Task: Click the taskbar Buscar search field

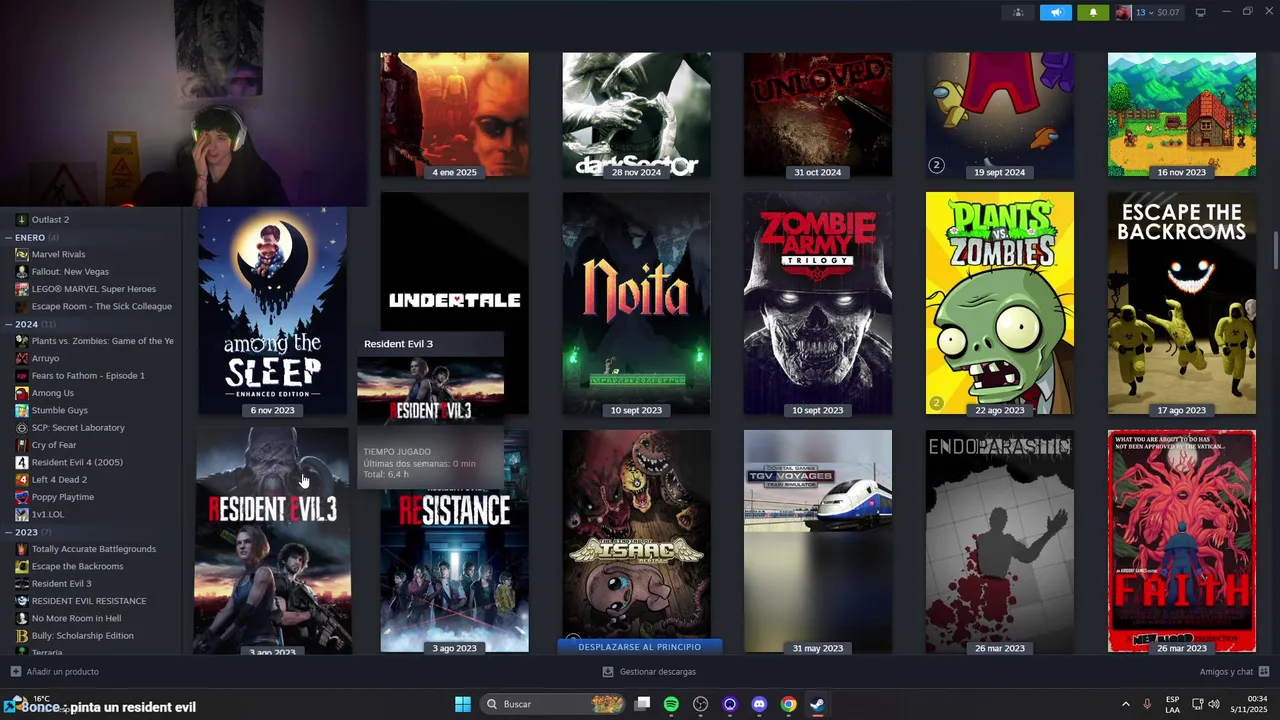Action: [x=553, y=704]
